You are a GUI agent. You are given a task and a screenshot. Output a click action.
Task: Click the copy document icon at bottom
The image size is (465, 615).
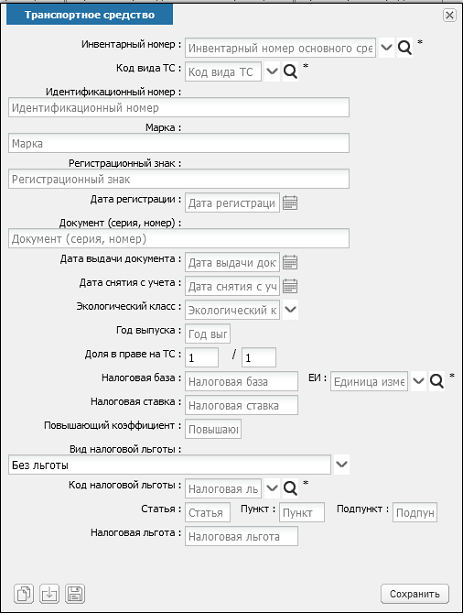point(24,593)
